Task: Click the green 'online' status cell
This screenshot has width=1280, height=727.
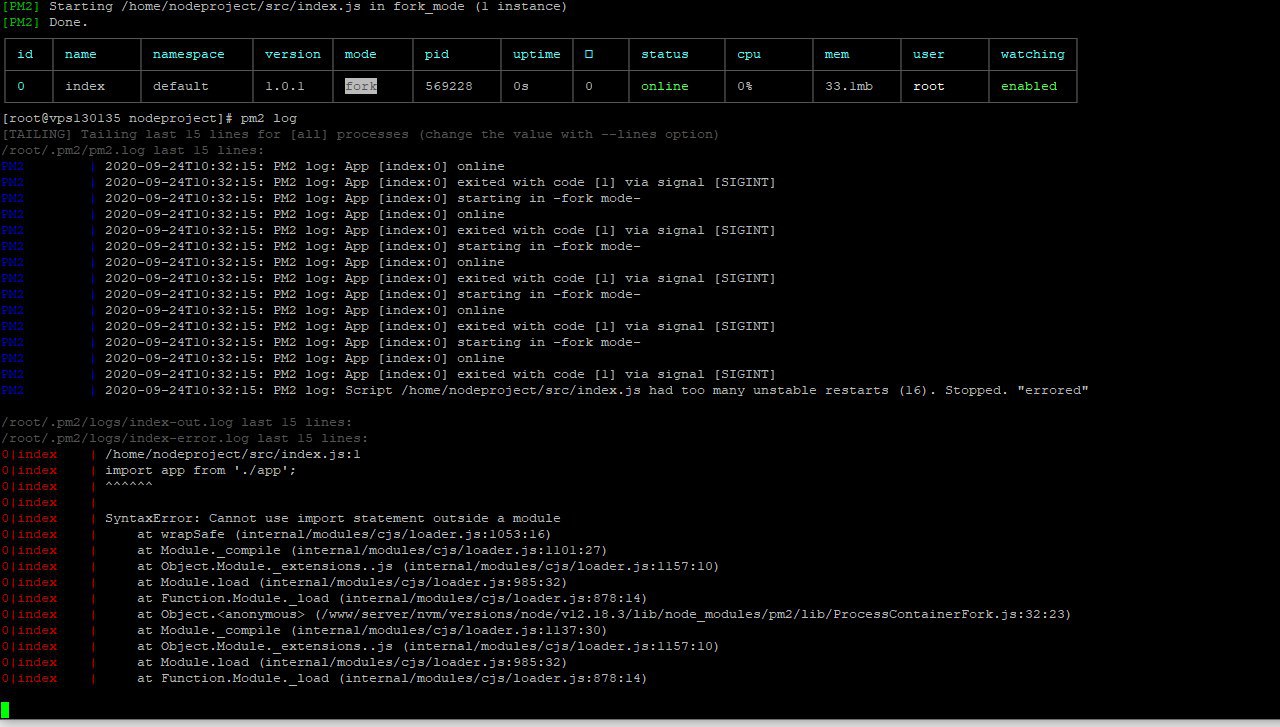Action: click(x=665, y=86)
